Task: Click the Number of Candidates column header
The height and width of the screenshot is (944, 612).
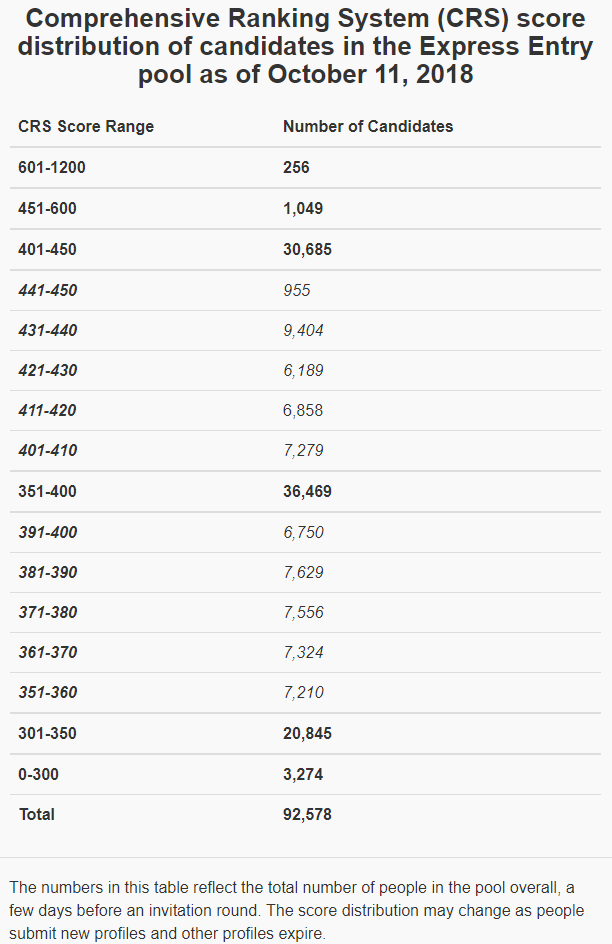Action: tap(368, 127)
